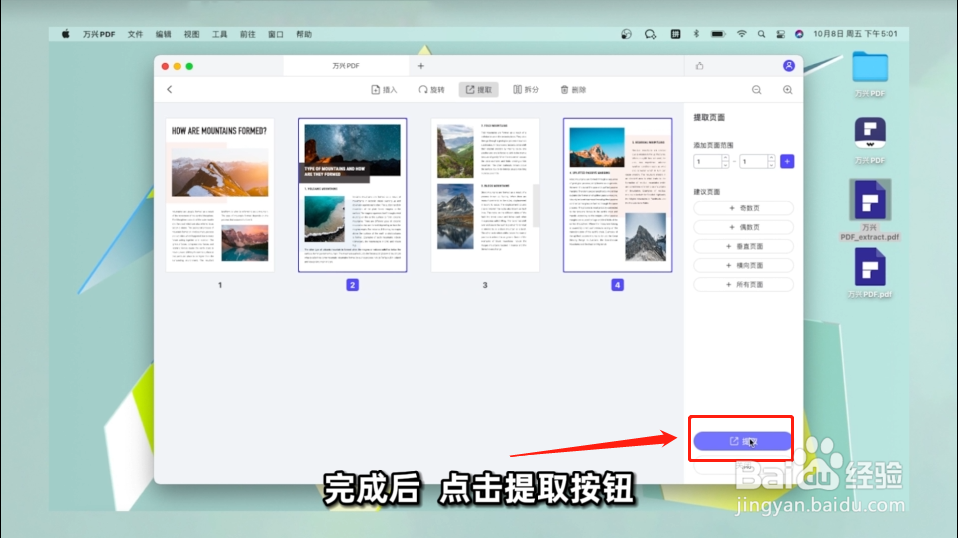This screenshot has width=958, height=538.
Task: Add landscape pages (横向页面)
Action: 744,266
